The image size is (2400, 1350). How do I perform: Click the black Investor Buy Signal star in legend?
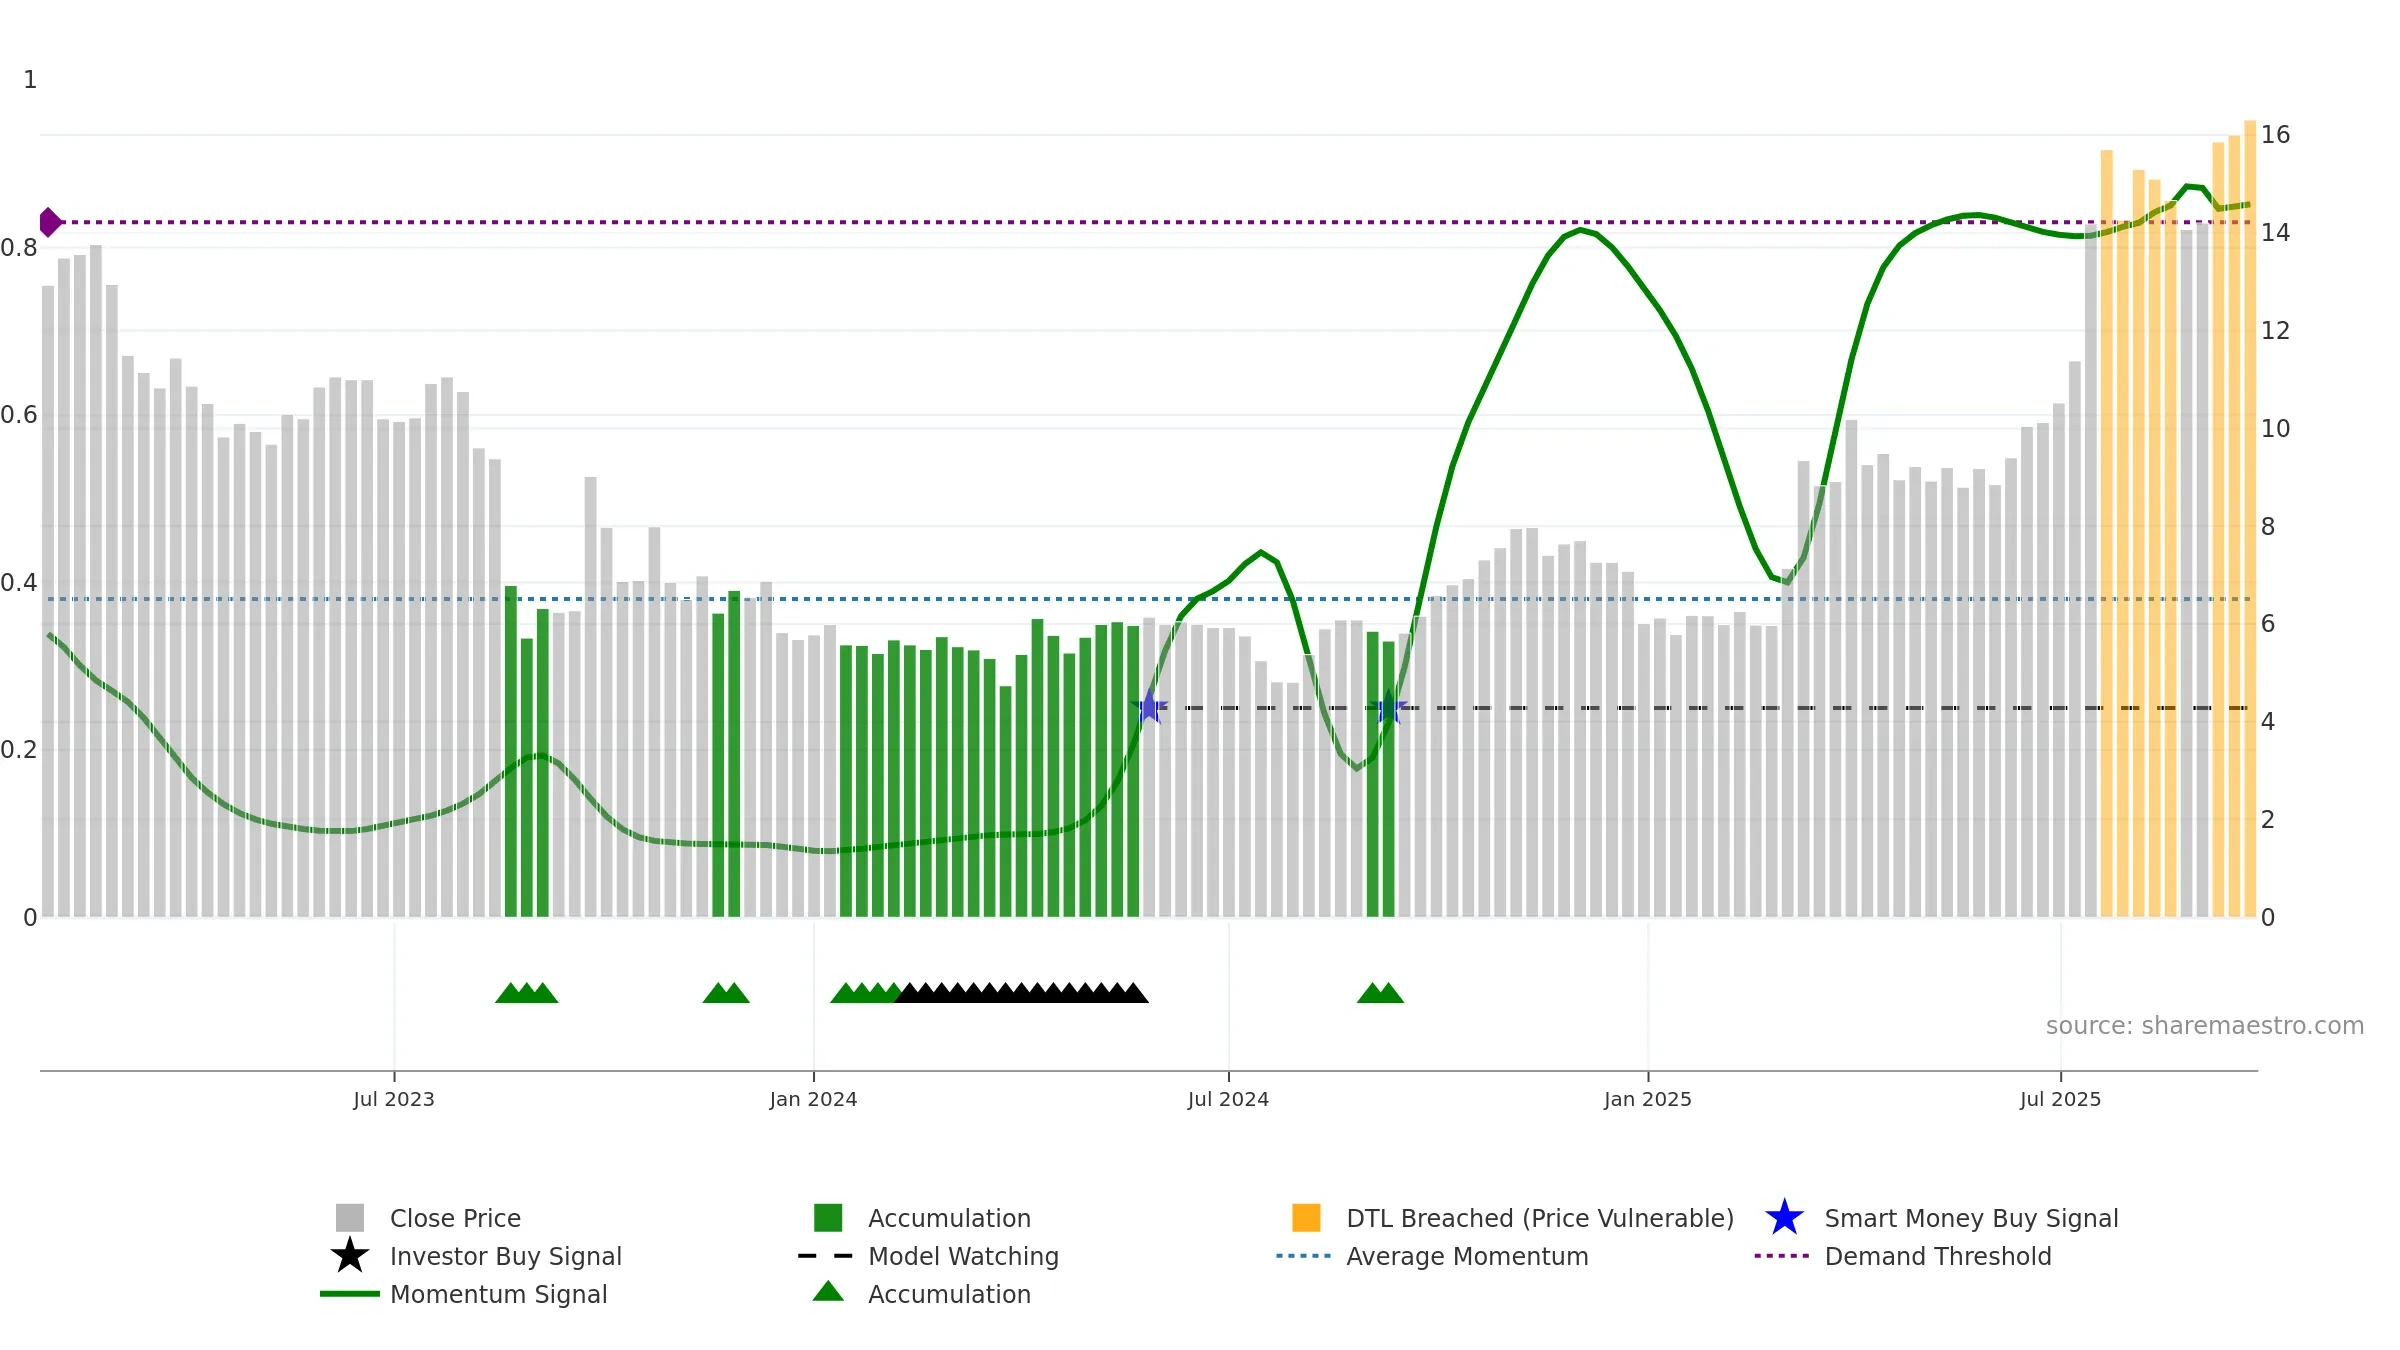(350, 1255)
